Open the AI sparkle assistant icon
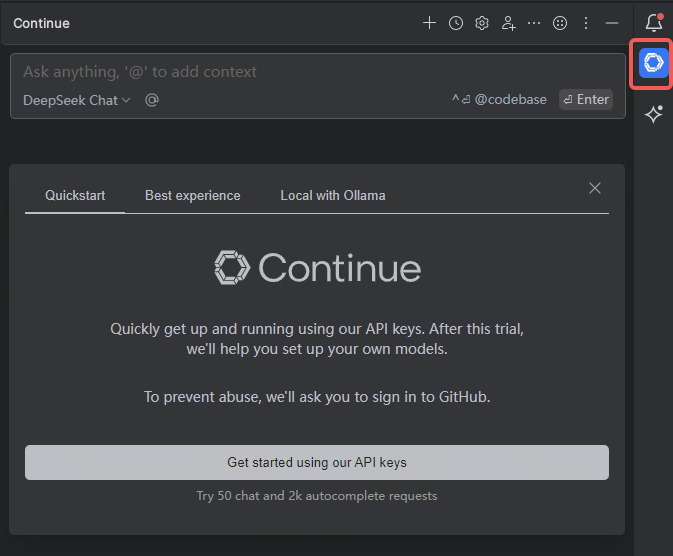 (x=654, y=114)
